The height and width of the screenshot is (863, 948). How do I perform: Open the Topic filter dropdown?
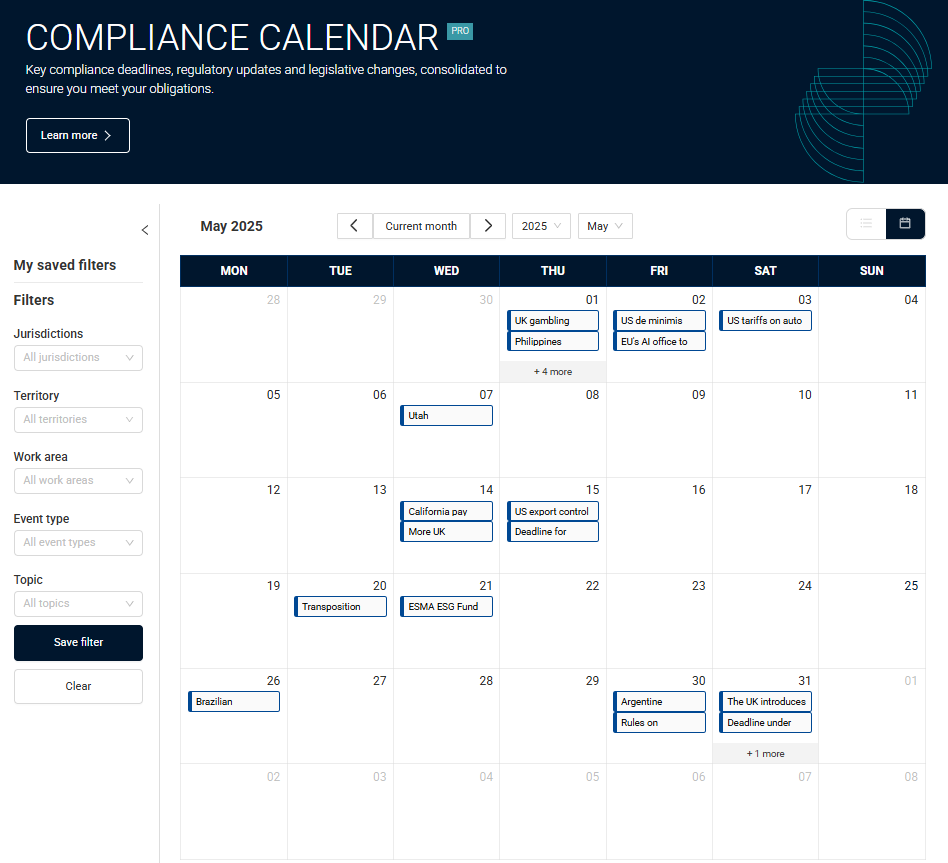tap(78, 603)
